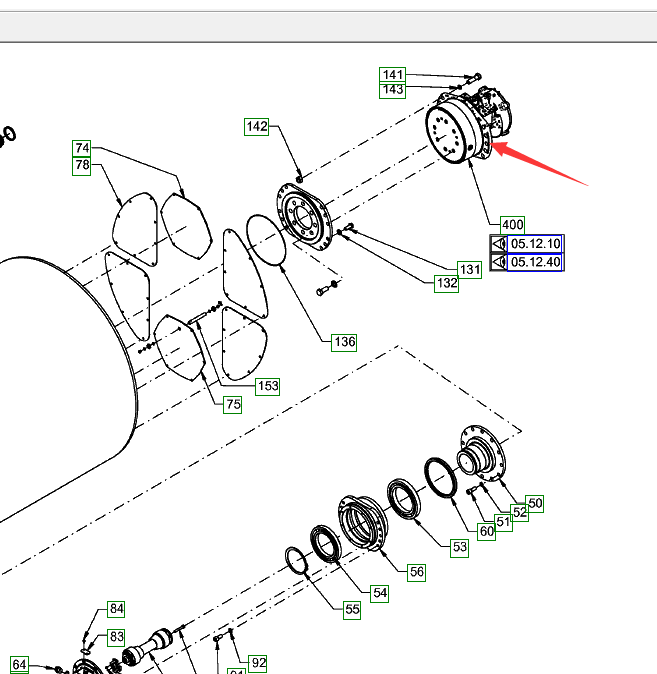Select part callout 74
Viewport: 657px width, 674px height.
[82, 148]
